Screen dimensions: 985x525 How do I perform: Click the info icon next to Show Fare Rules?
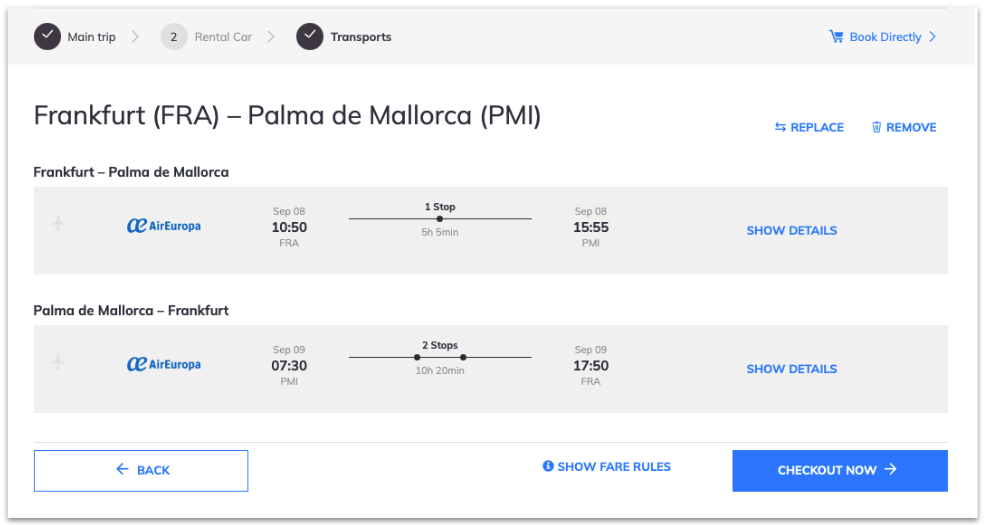point(548,466)
